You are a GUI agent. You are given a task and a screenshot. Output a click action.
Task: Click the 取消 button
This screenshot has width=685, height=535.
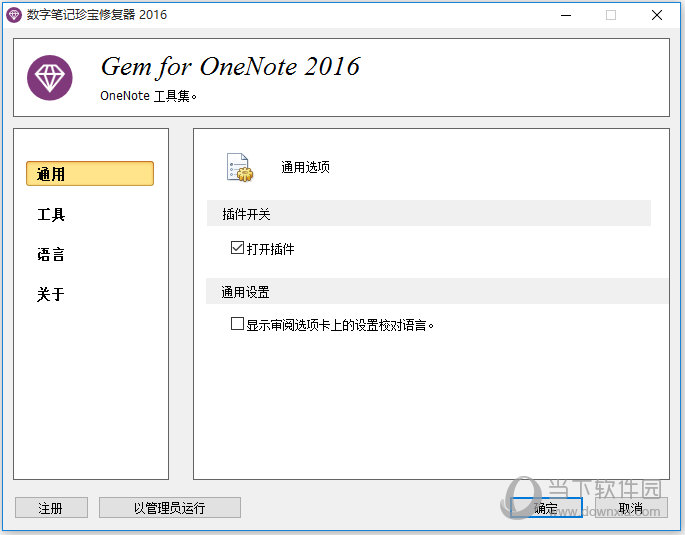(631, 508)
